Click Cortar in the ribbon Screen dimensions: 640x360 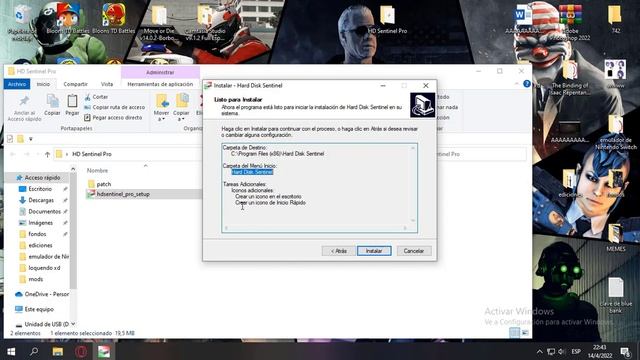click(x=96, y=97)
